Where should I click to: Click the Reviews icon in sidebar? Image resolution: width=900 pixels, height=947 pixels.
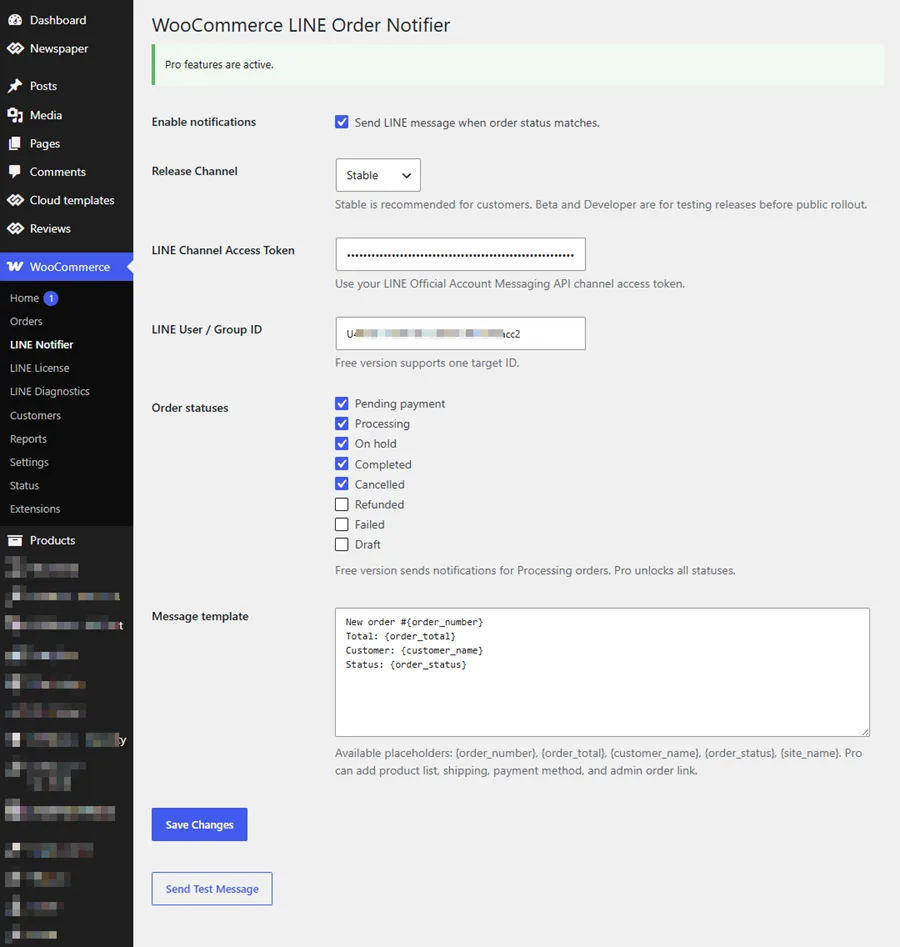[15, 228]
